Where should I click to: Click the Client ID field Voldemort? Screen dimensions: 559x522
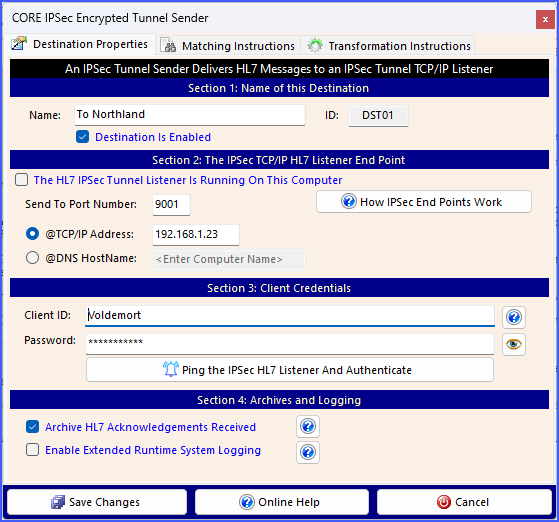pos(290,316)
